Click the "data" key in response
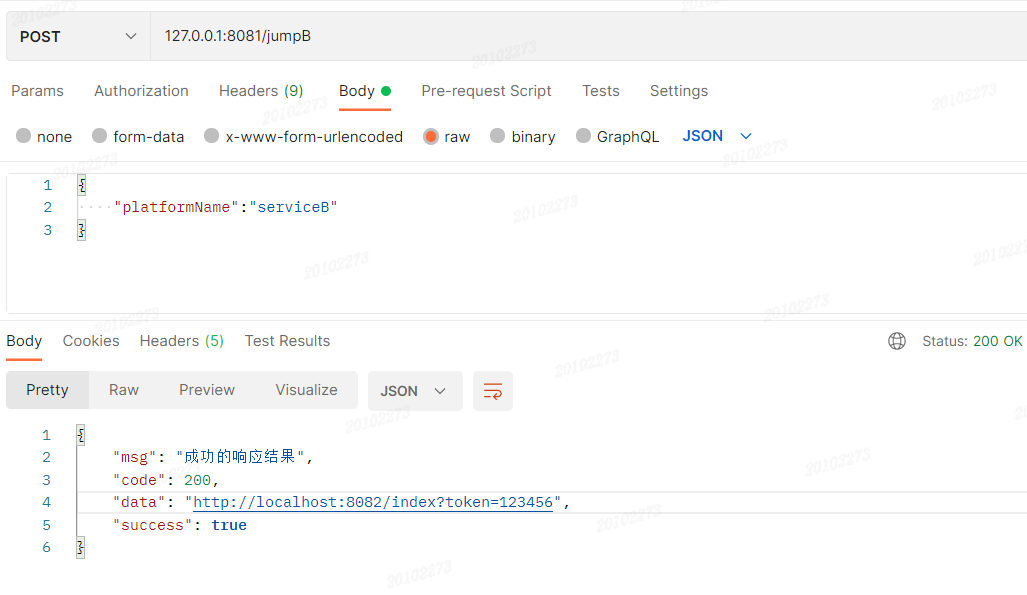1027x595 pixels. tap(139, 503)
